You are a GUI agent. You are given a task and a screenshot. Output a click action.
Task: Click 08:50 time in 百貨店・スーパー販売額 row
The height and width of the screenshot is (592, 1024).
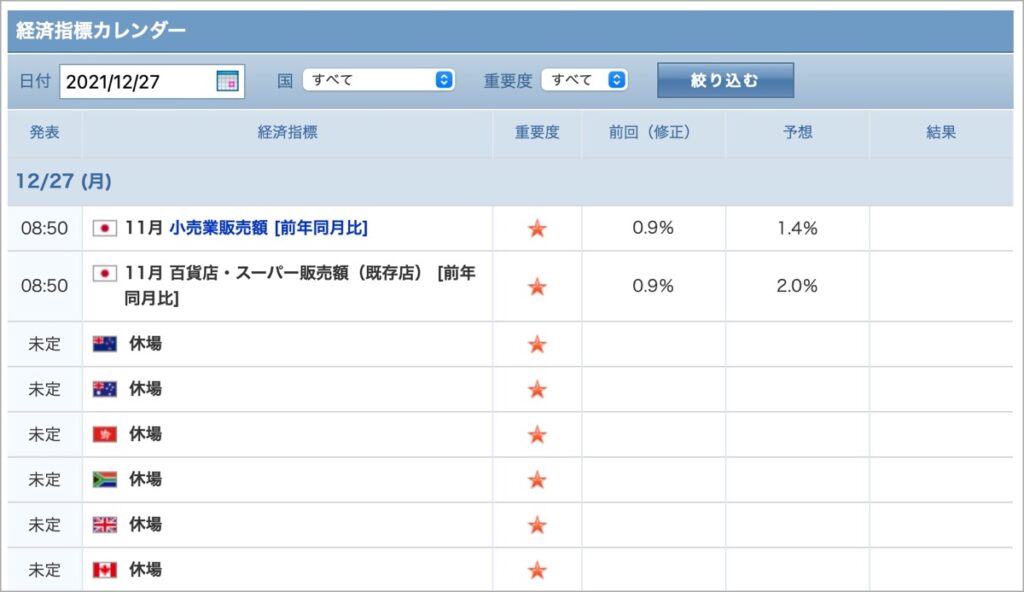[x=44, y=286]
